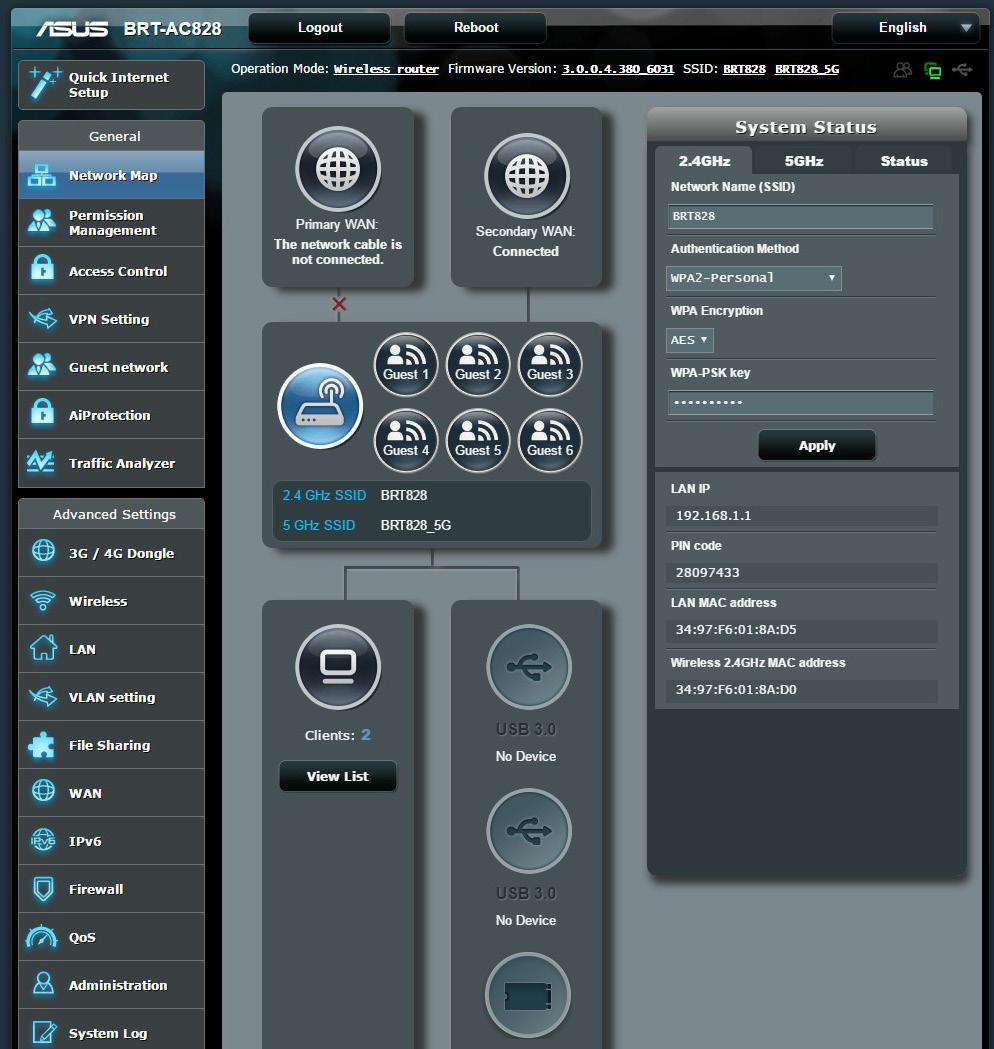Apply the wireless settings
This screenshot has height=1049, width=994.
817,446
